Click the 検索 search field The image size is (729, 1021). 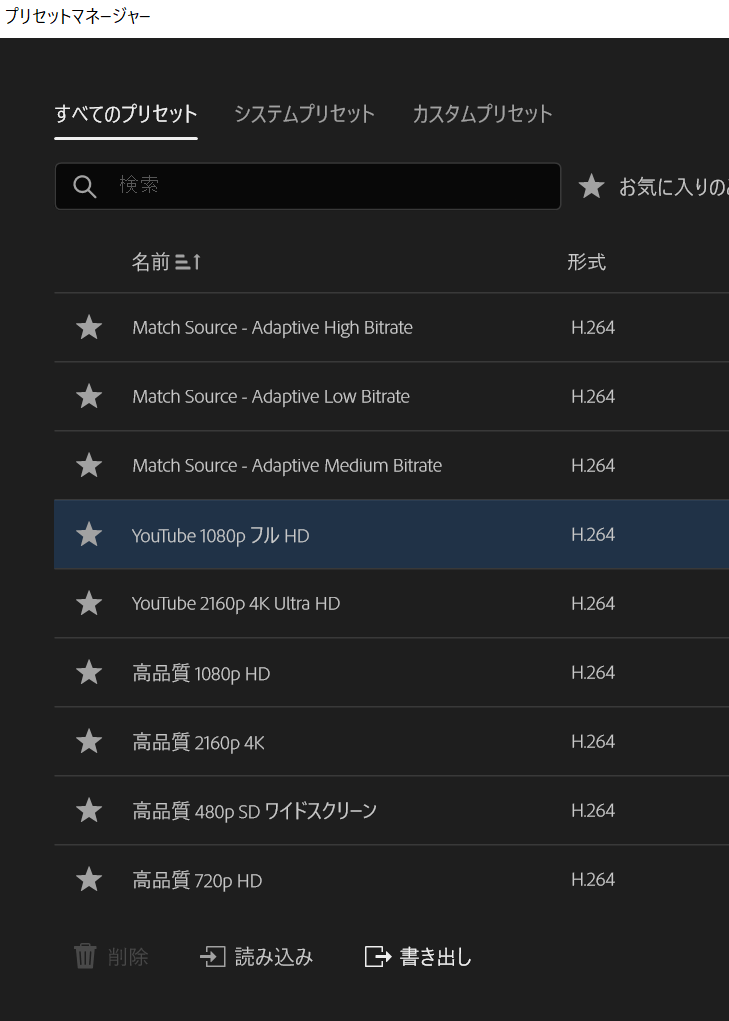click(x=330, y=186)
